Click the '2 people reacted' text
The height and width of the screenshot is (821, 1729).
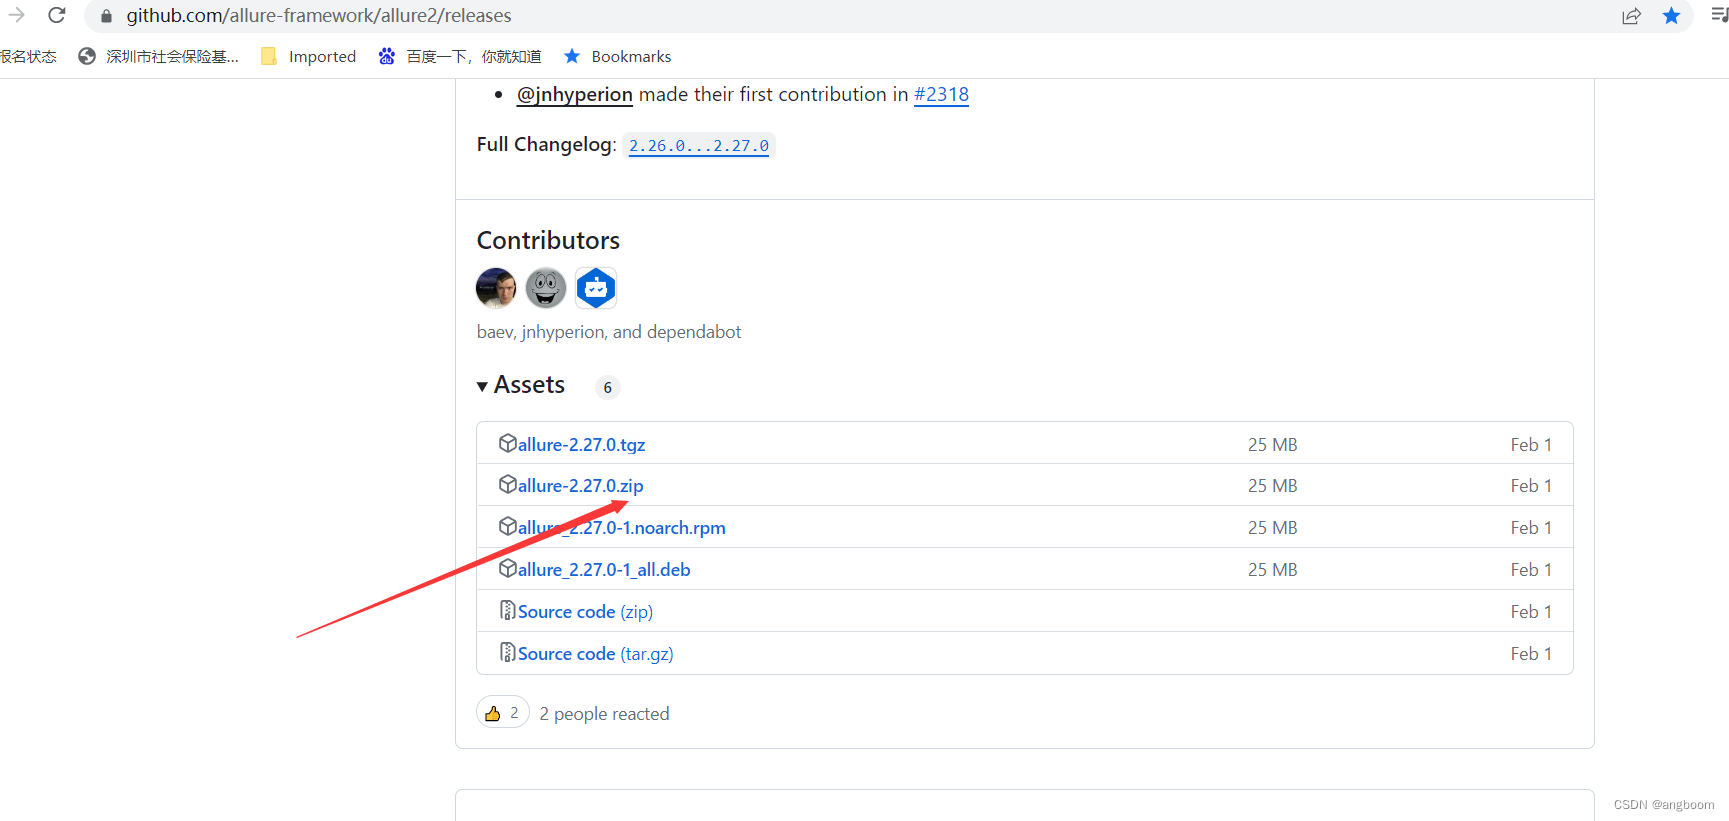604,713
